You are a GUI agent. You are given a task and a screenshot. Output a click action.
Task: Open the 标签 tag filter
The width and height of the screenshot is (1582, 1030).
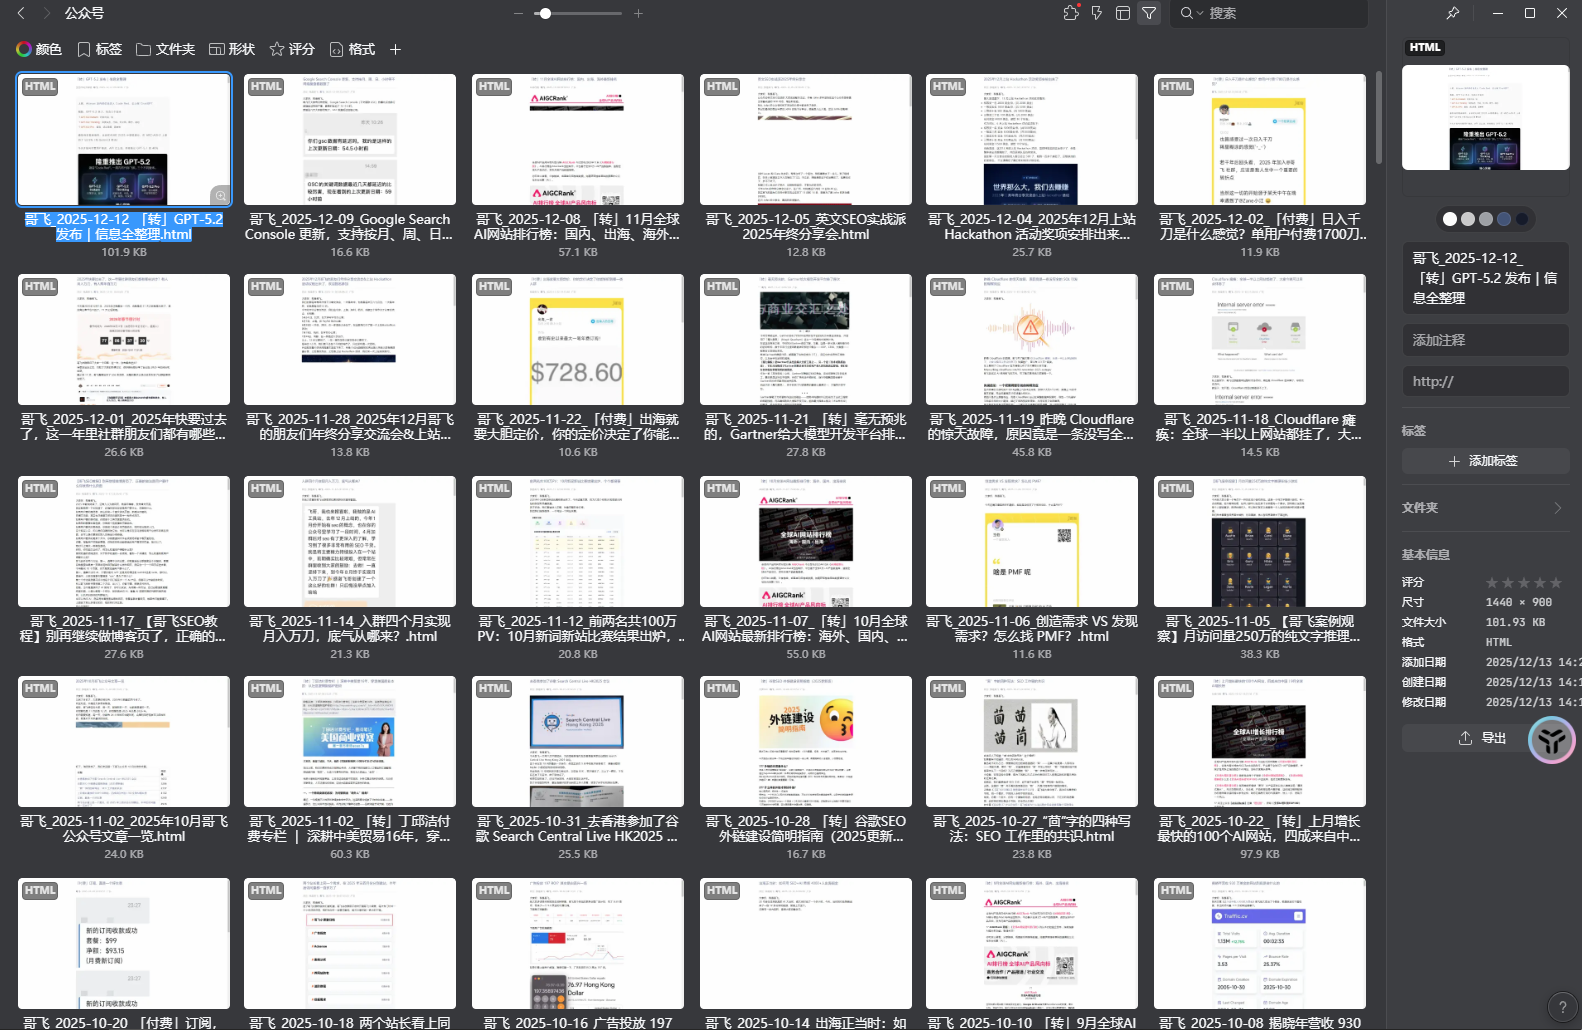coord(99,49)
